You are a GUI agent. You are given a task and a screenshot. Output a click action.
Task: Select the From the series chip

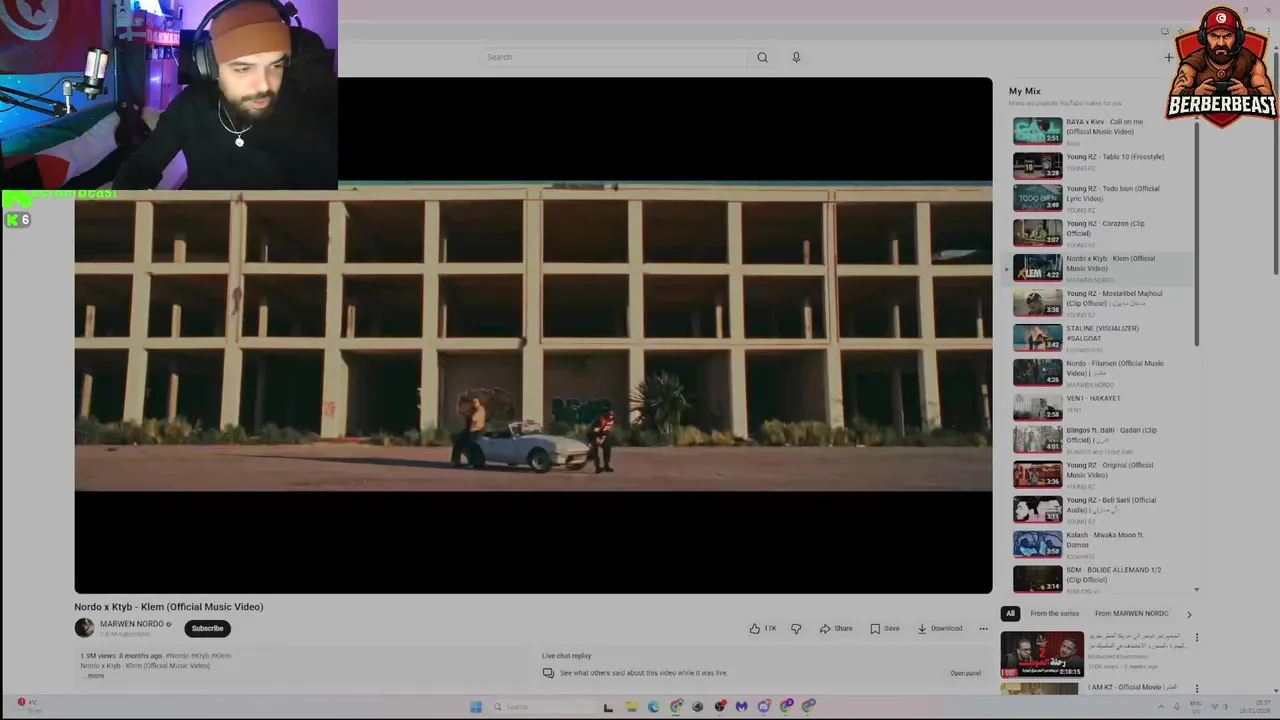click(x=1055, y=613)
